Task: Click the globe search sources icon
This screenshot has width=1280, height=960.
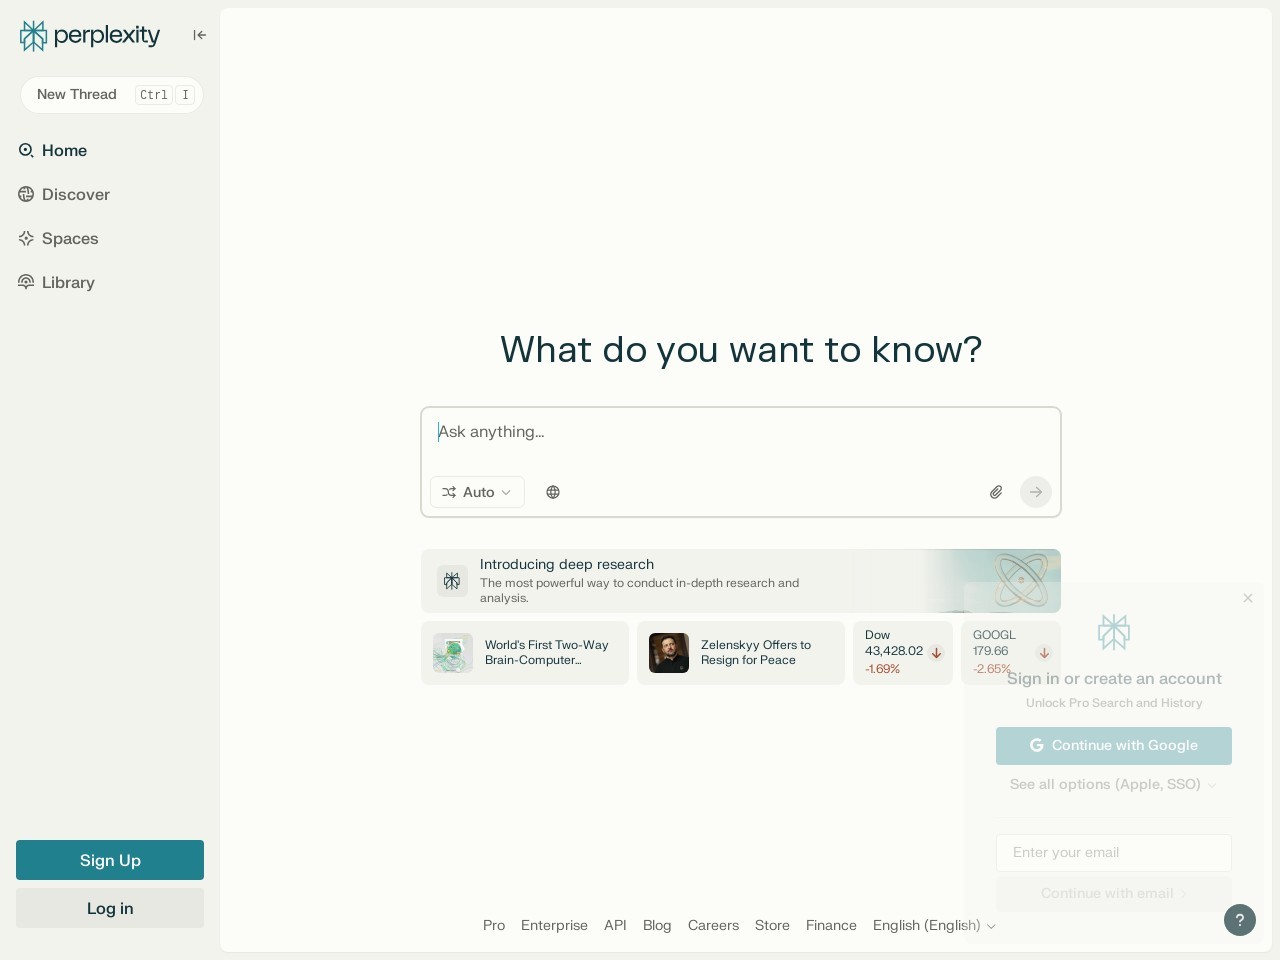Action: pyautogui.click(x=553, y=492)
